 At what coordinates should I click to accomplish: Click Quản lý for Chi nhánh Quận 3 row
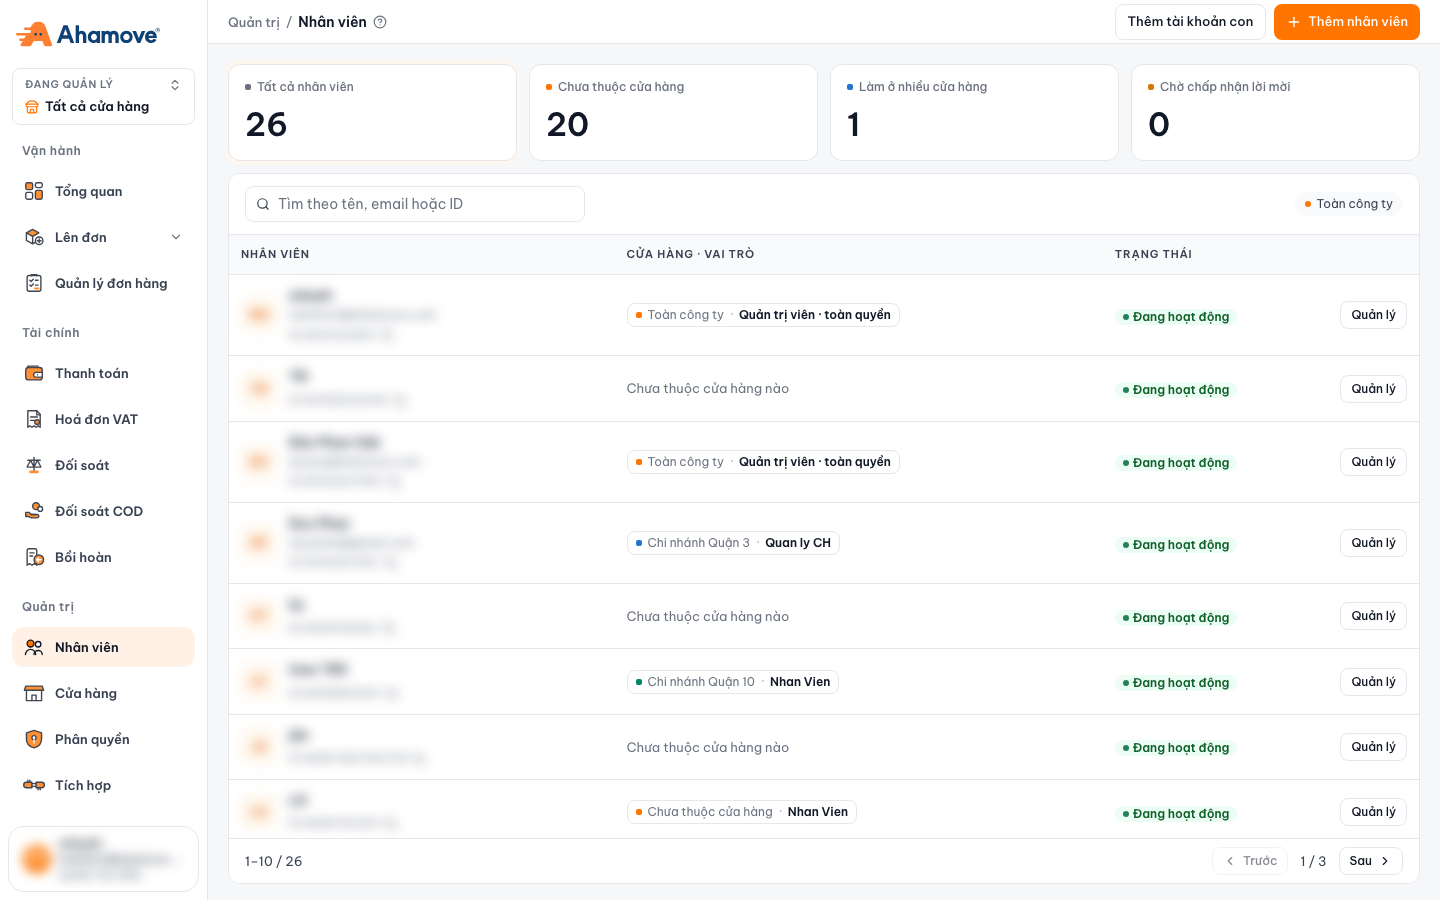pyautogui.click(x=1373, y=543)
